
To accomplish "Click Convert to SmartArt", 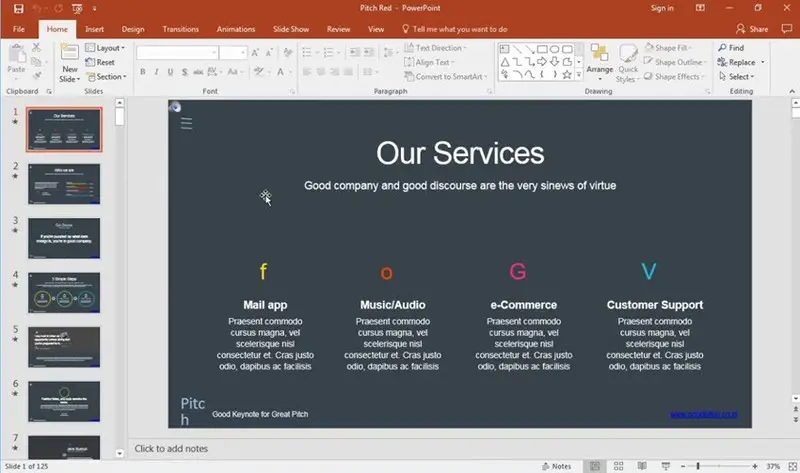I will [446, 77].
